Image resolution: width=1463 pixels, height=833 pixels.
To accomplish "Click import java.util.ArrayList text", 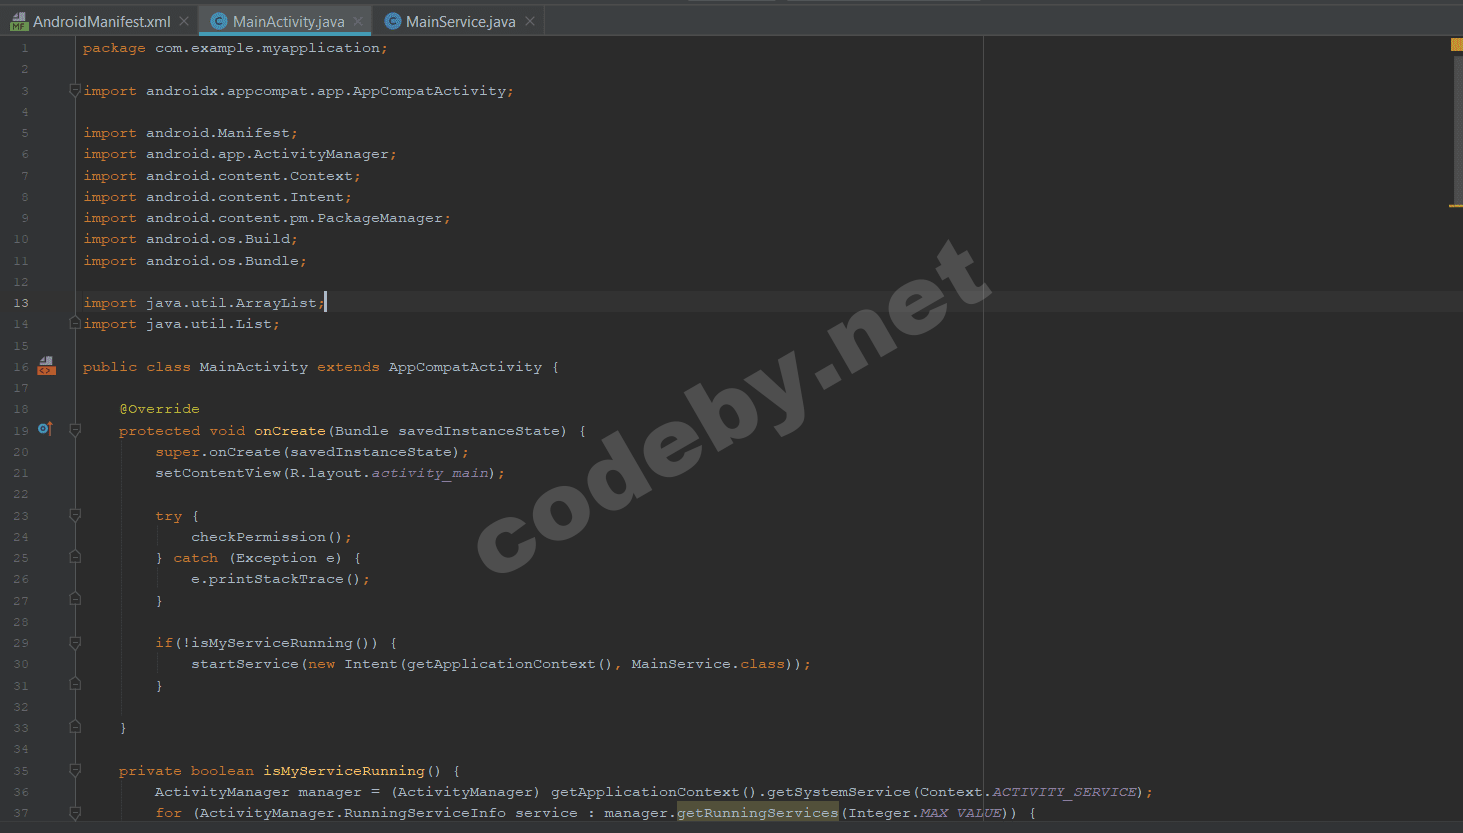I will (204, 303).
